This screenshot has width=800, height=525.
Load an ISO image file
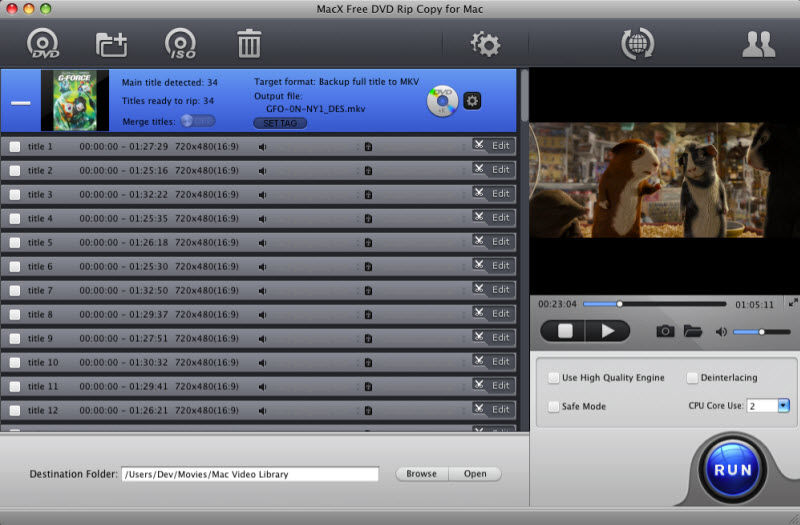(x=181, y=44)
